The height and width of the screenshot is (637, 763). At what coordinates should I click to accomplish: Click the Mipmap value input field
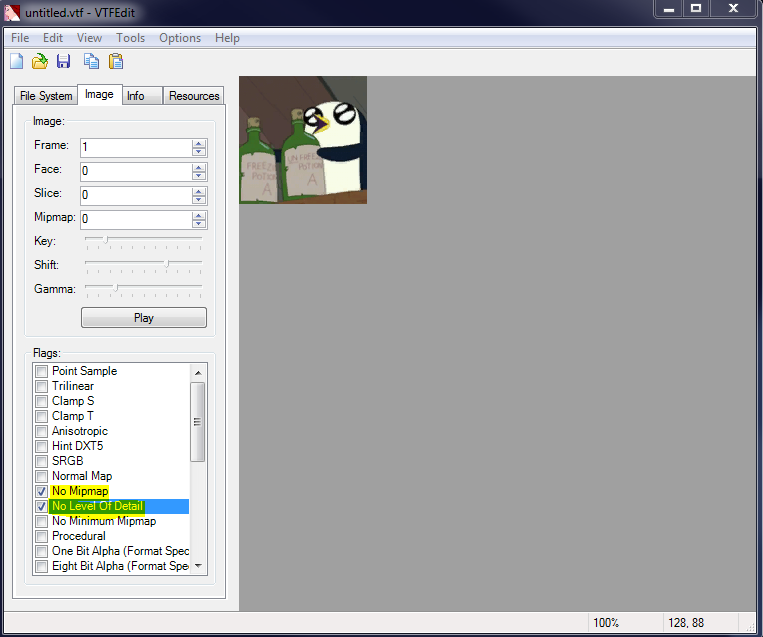(x=136, y=218)
